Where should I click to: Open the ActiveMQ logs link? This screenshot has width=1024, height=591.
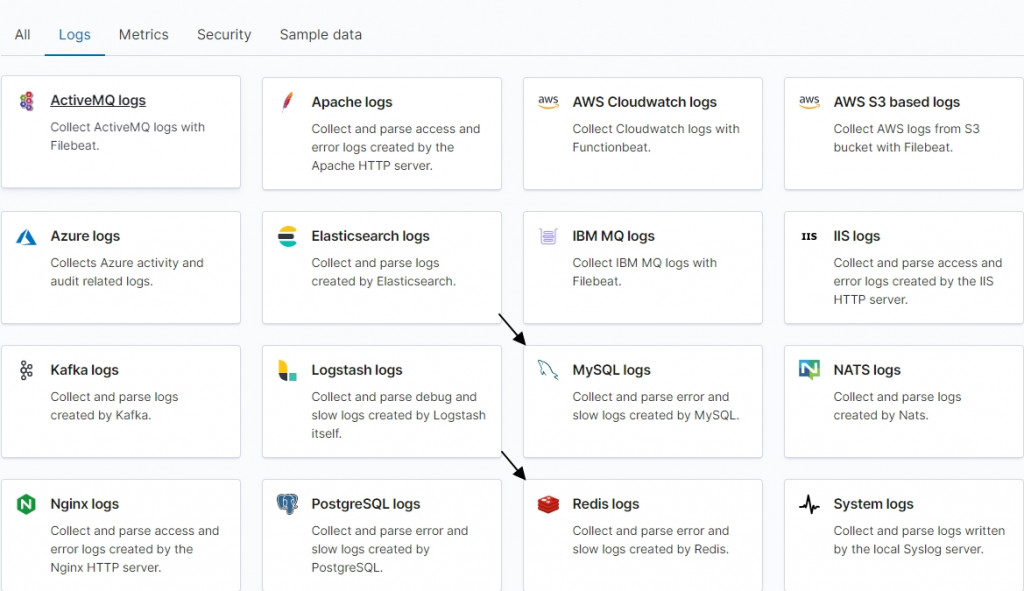click(x=98, y=101)
